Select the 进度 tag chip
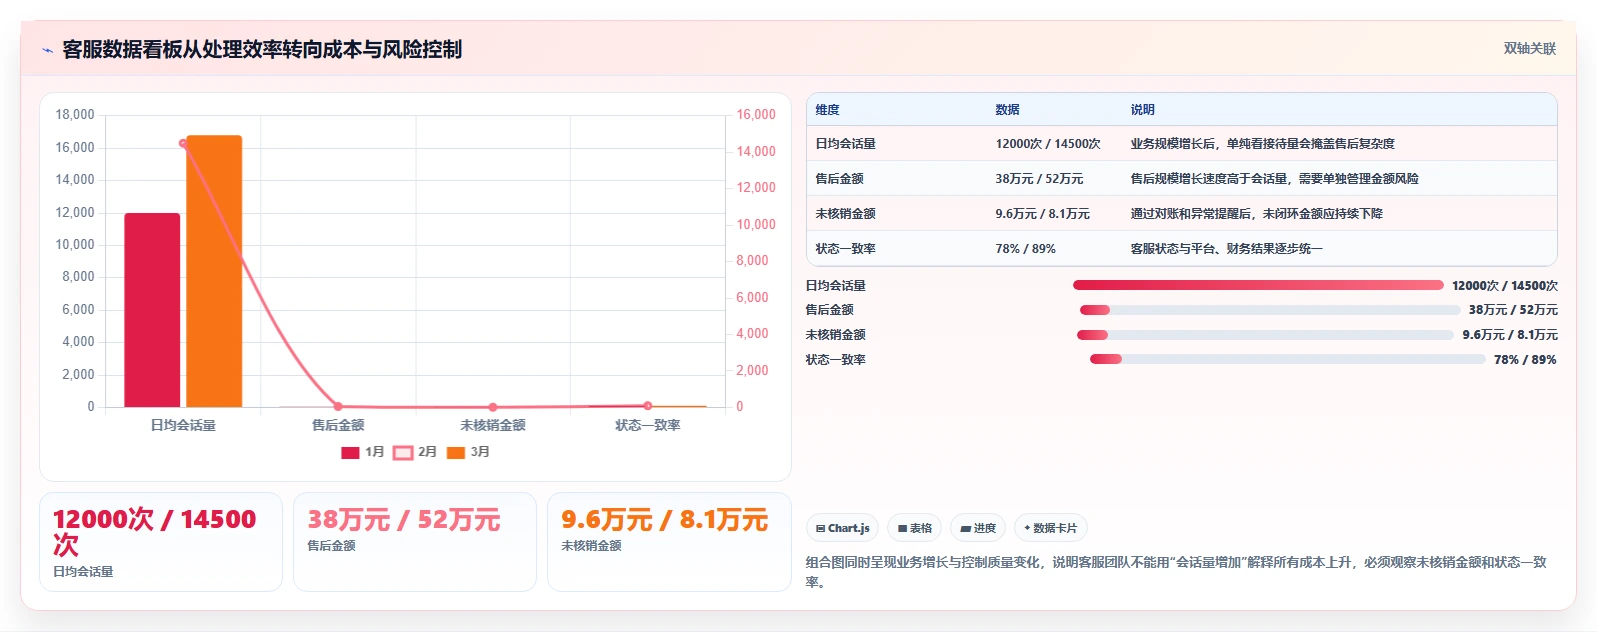 [x=978, y=528]
